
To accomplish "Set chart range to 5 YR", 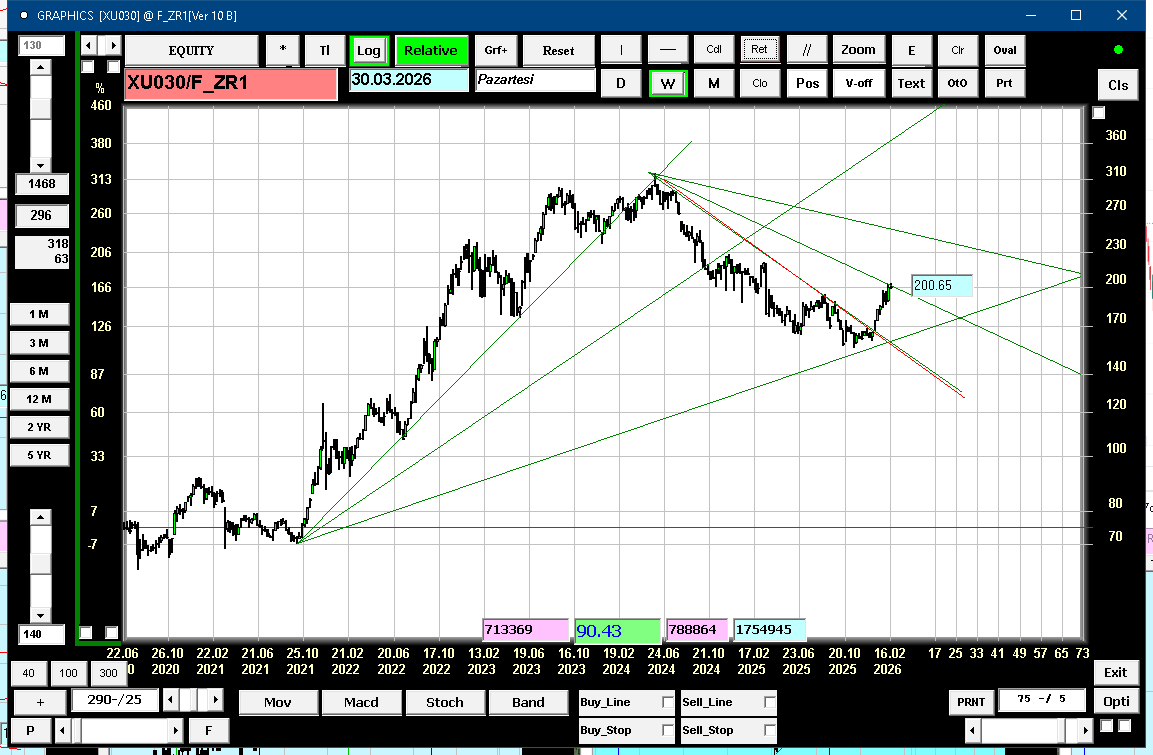I will [39, 455].
